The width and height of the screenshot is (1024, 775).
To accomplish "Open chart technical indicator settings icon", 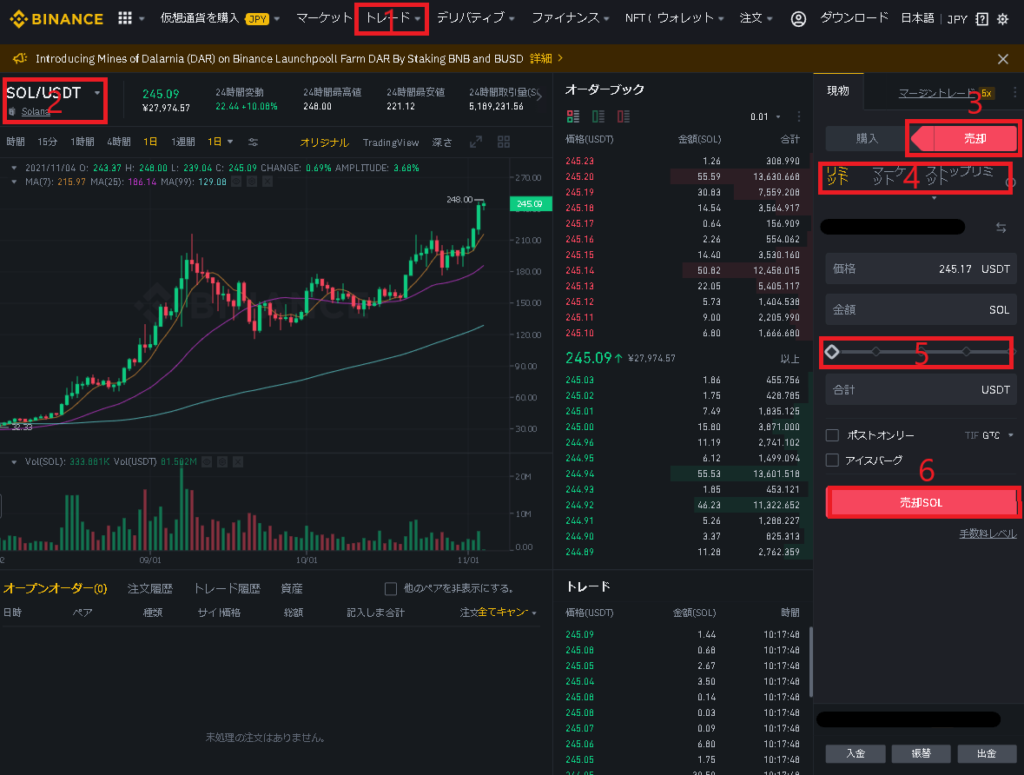I will click(x=253, y=142).
